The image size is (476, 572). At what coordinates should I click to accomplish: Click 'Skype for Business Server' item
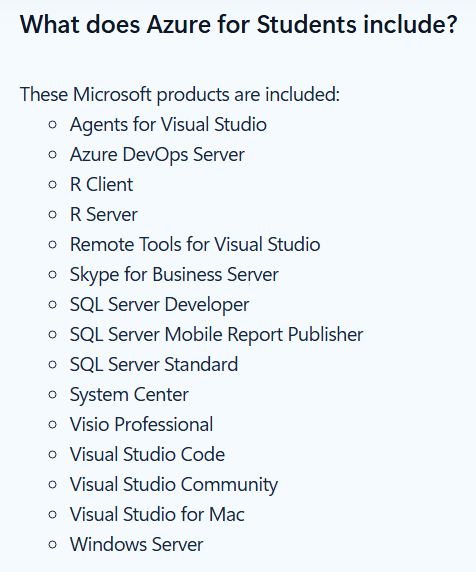(x=174, y=274)
